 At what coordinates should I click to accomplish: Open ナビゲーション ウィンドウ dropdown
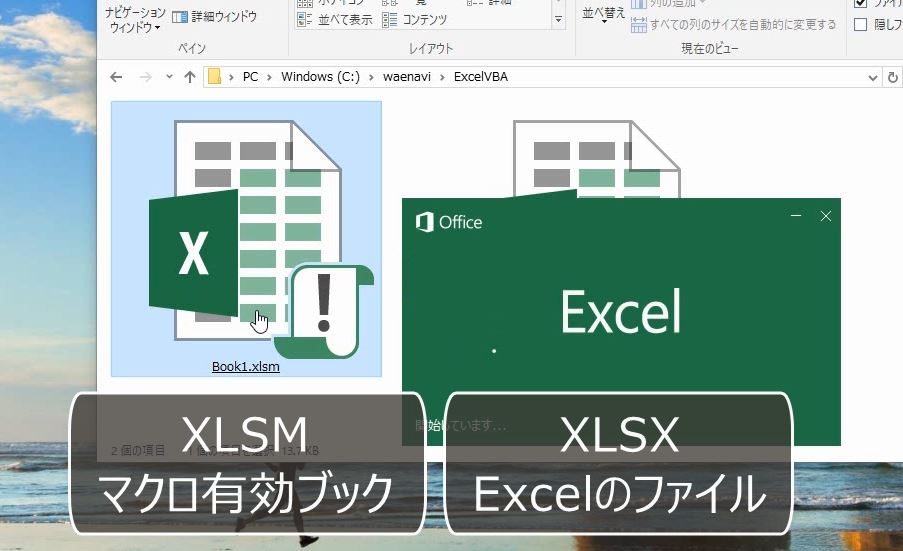point(135,20)
